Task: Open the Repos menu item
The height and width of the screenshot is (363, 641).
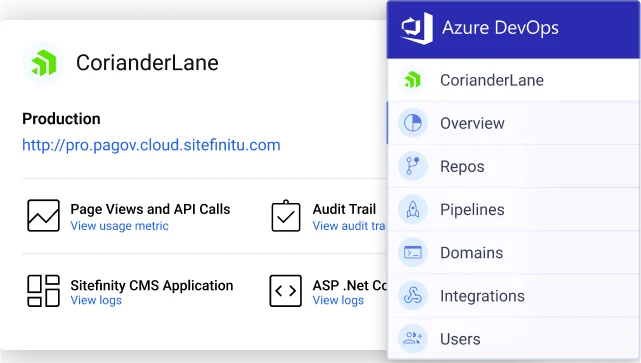Action: click(x=514, y=166)
